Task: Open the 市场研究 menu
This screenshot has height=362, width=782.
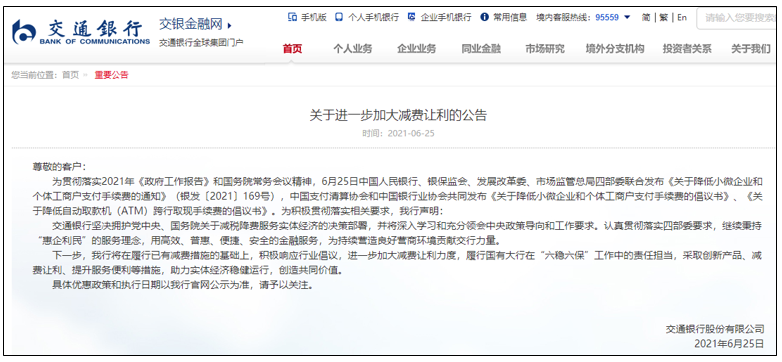Action: (545, 49)
